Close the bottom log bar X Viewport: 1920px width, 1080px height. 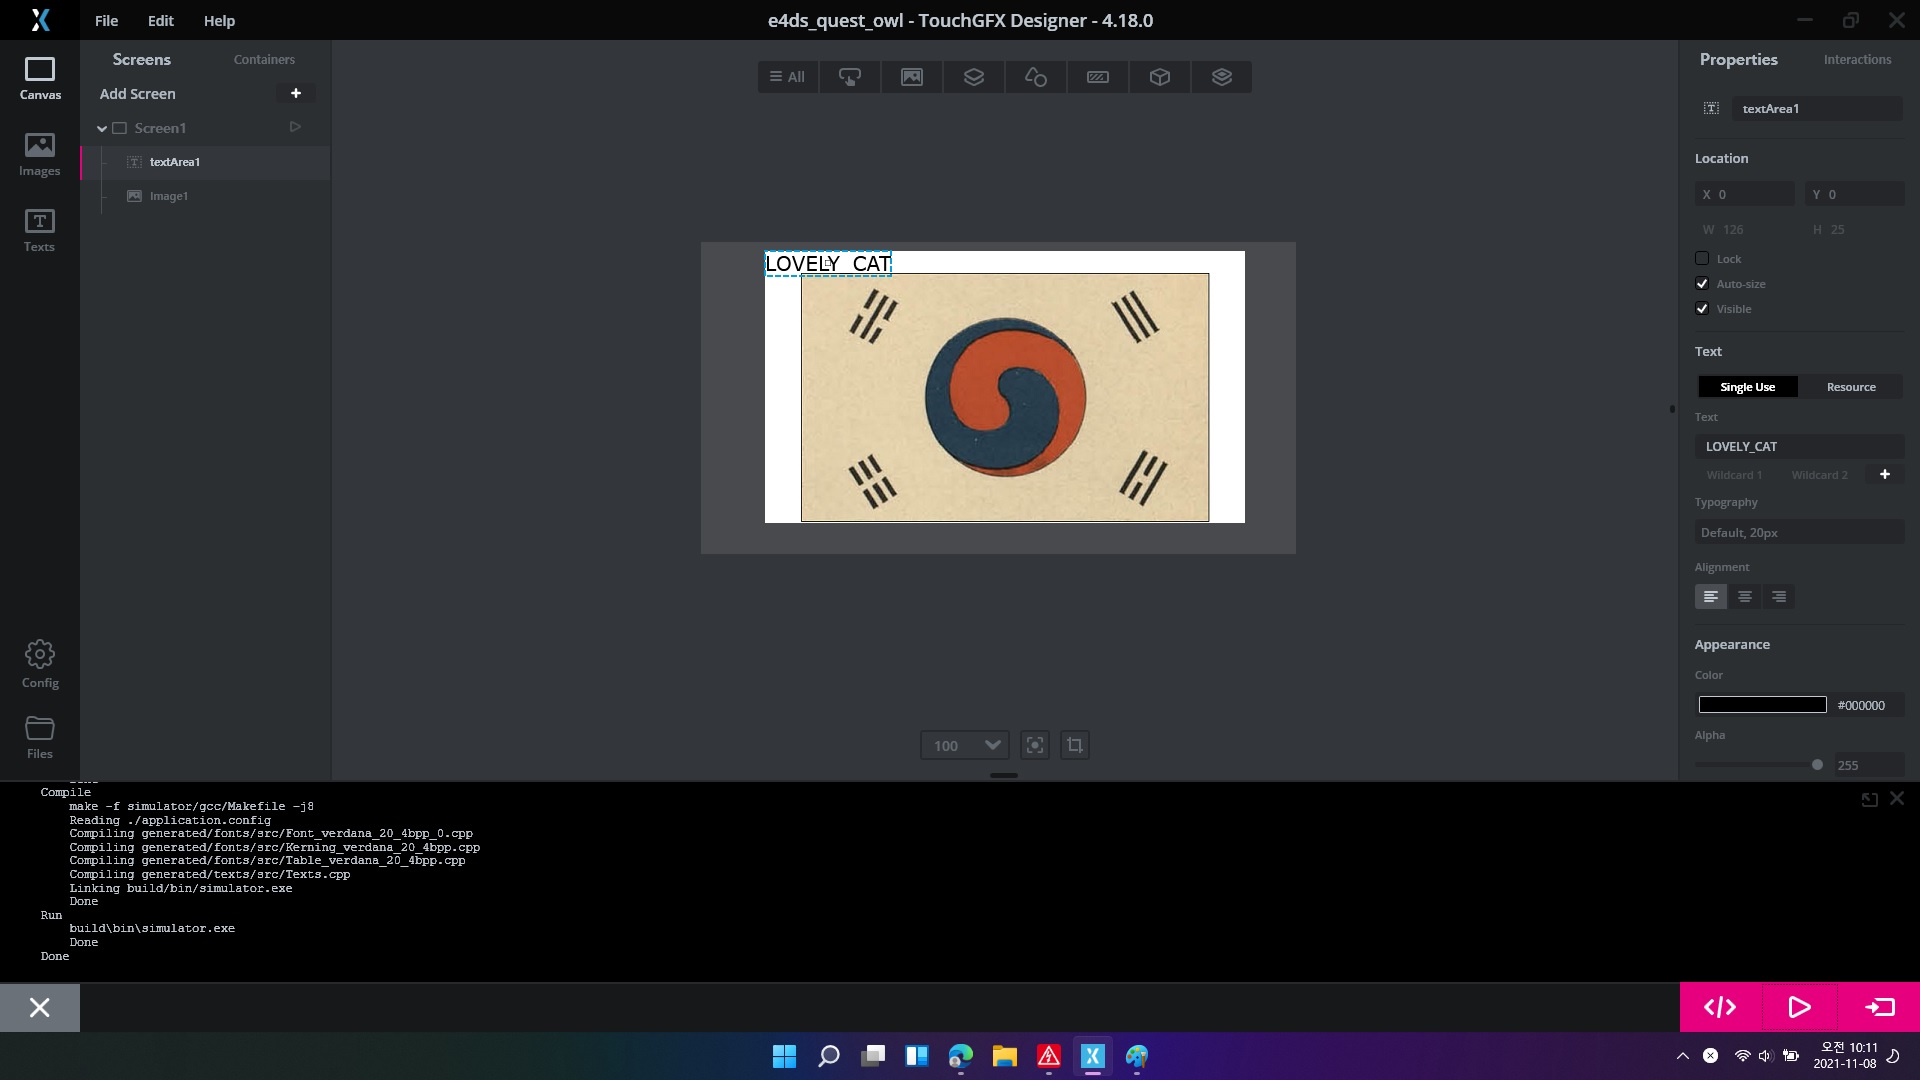coord(40,1007)
